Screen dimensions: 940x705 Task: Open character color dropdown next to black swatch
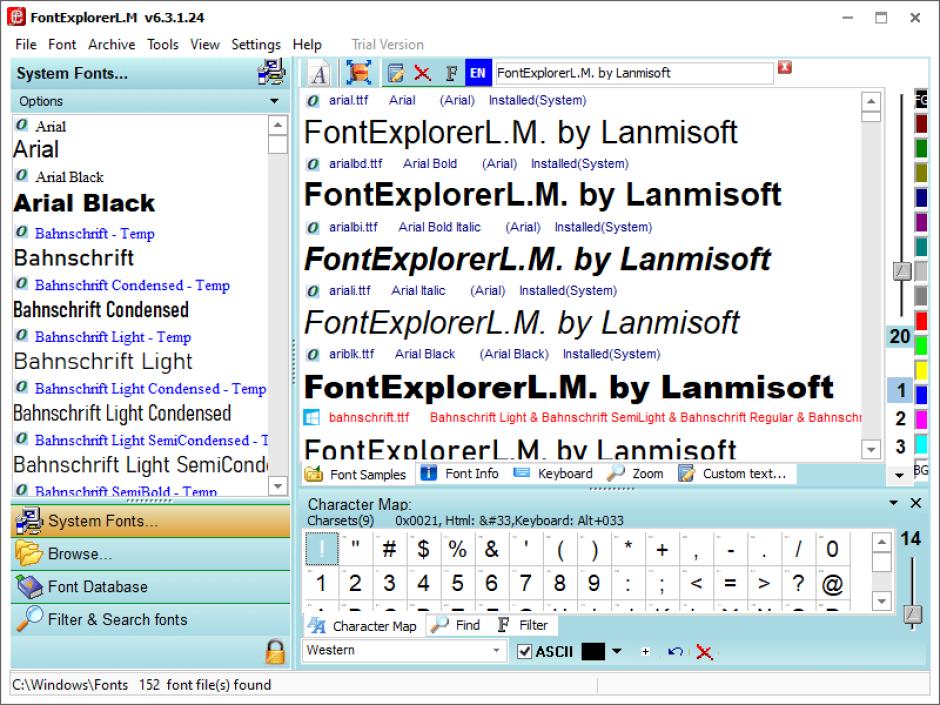pyautogui.click(x=617, y=651)
